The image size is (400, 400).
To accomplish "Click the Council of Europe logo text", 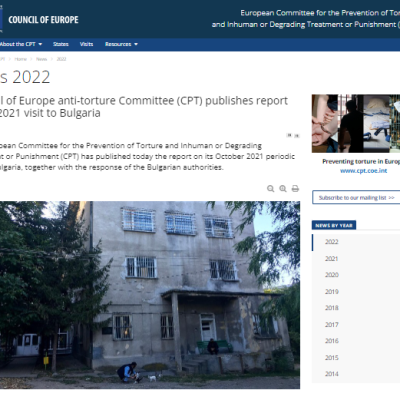I will point(43,20).
